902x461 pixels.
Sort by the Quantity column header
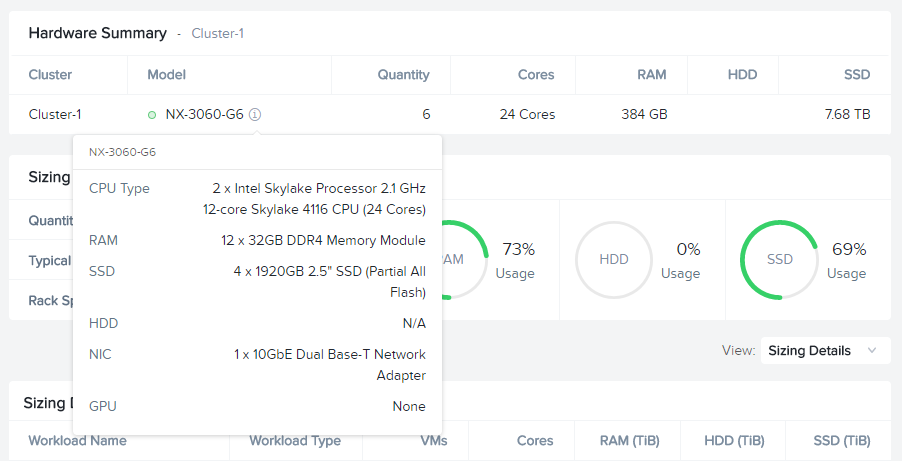coord(403,75)
